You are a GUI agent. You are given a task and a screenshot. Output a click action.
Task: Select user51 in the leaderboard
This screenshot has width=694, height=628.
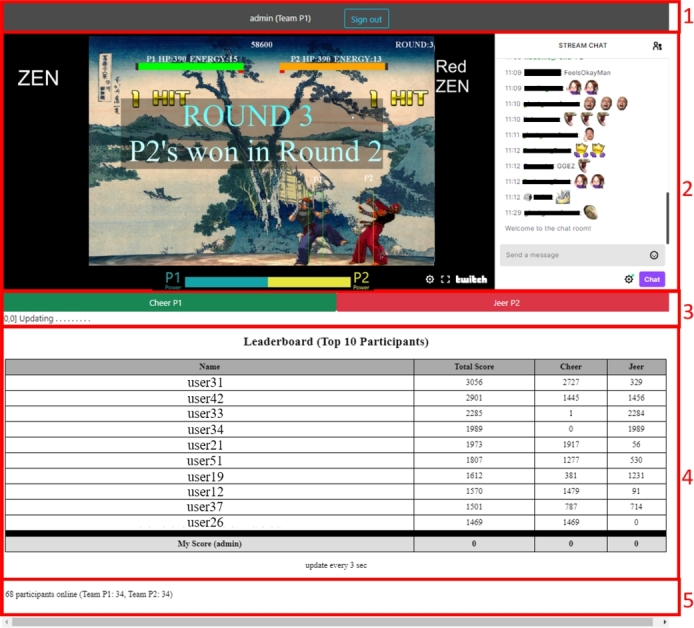tap(204, 461)
